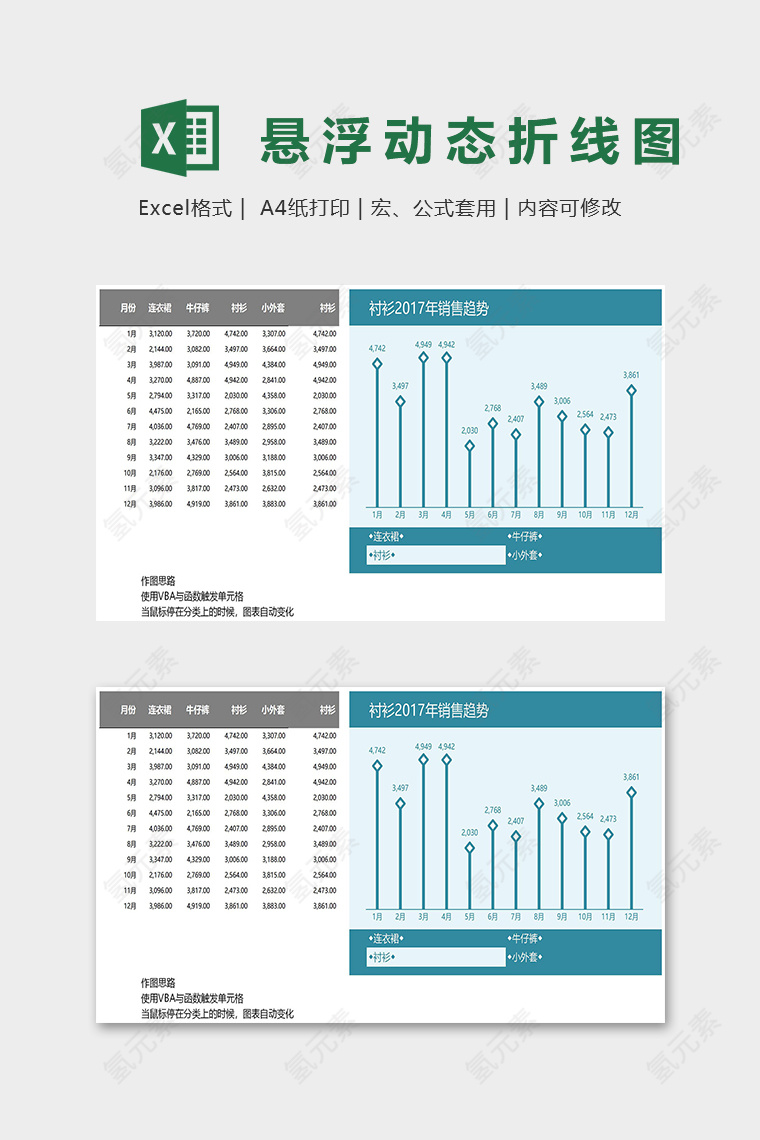Click the Excel格式 label under the title

[x=185, y=208]
